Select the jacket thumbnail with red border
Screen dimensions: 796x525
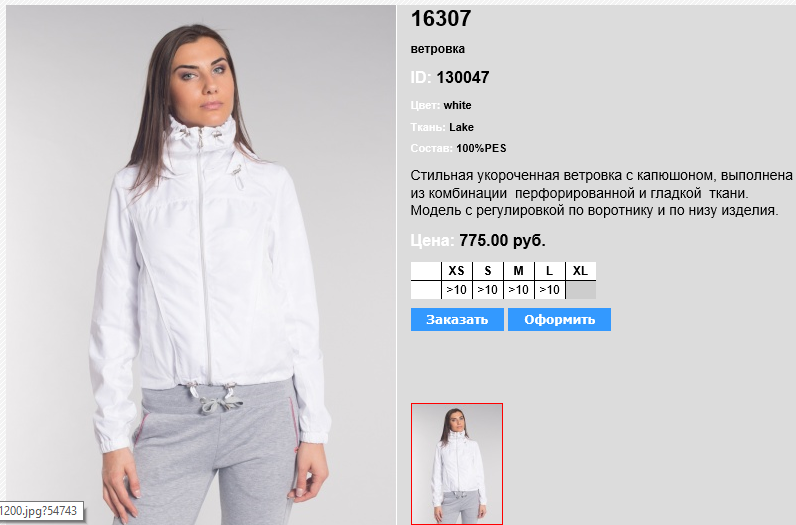(x=457, y=464)
